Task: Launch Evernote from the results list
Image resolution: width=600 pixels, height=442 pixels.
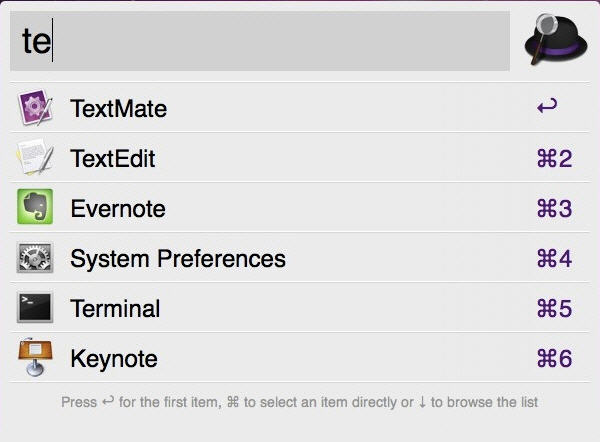Action: pyautogui.click(x=117, y=209)
